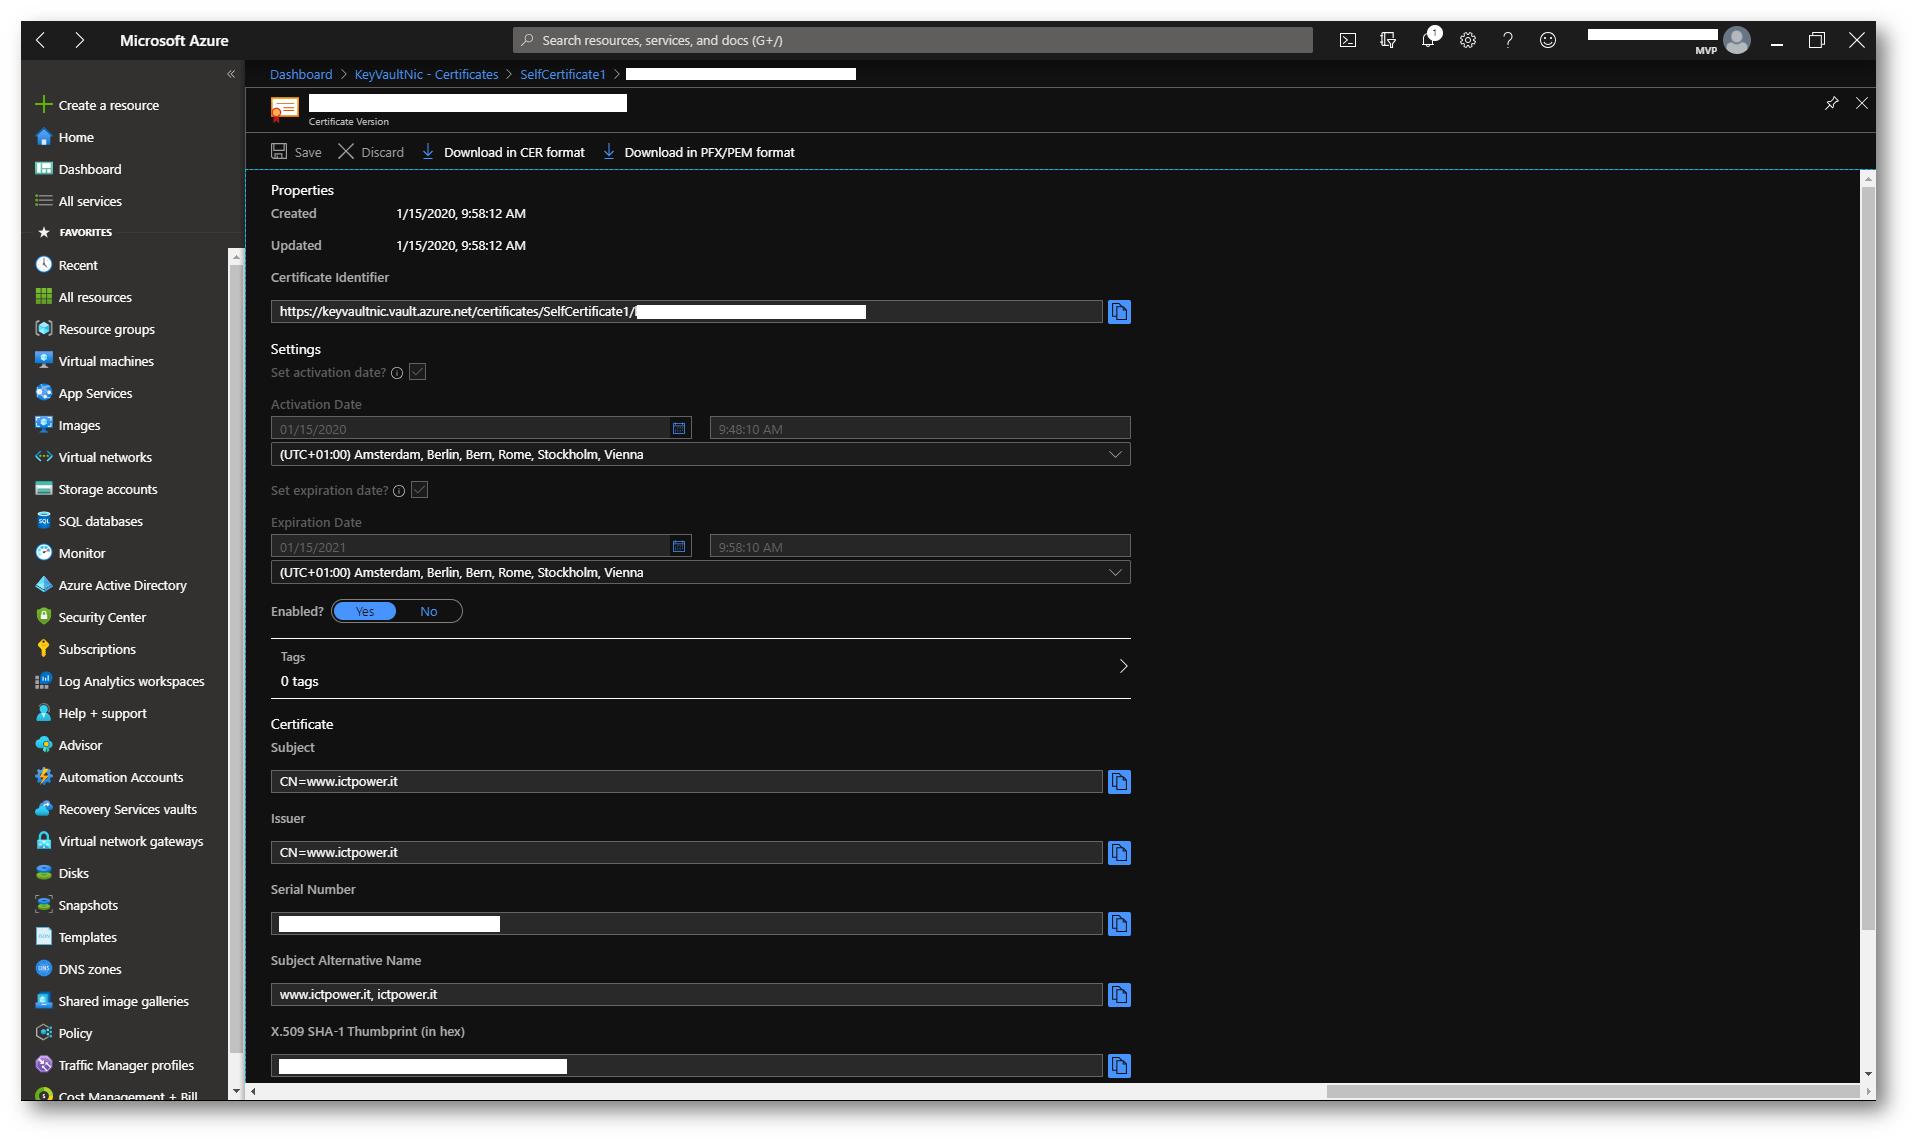The image size is (1918, 1143).
Task: Click the Save toolbar button
Action: [296, 152]
